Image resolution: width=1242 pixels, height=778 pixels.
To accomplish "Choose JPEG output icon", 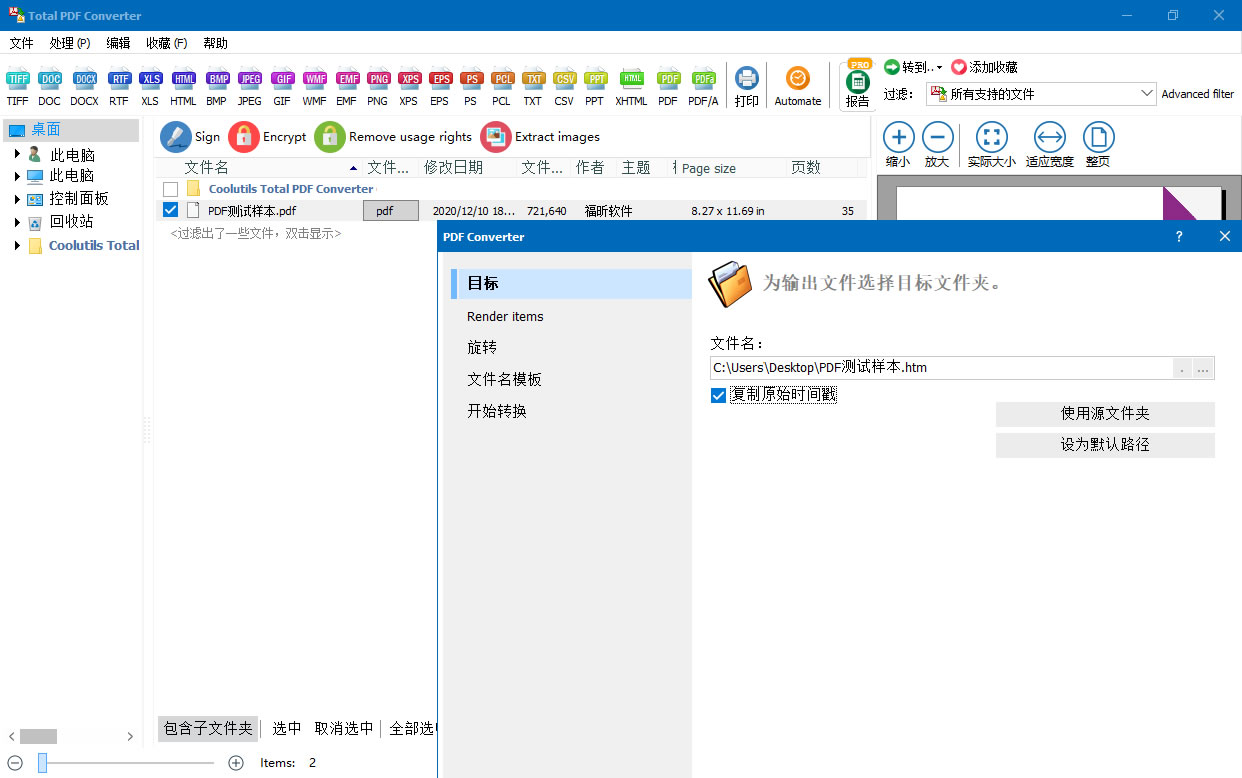I will coord(249,79).
